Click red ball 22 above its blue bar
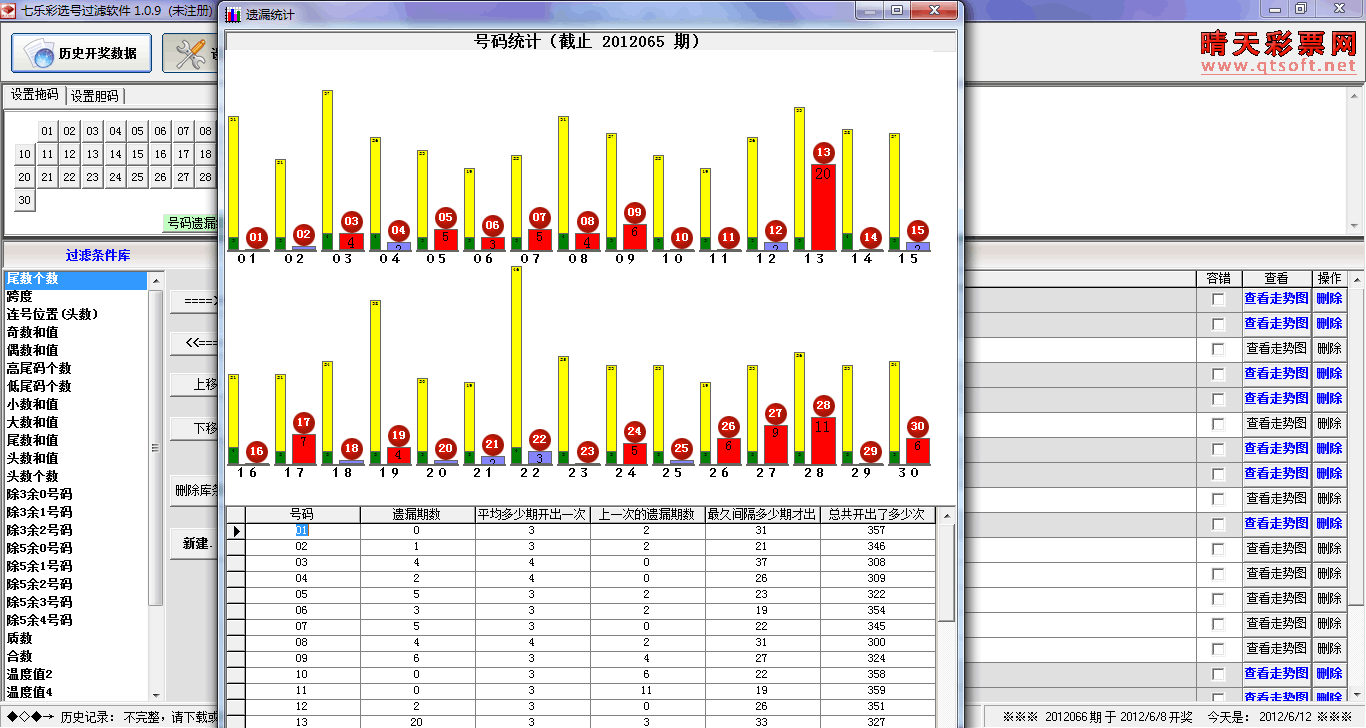 pos(539,439)
